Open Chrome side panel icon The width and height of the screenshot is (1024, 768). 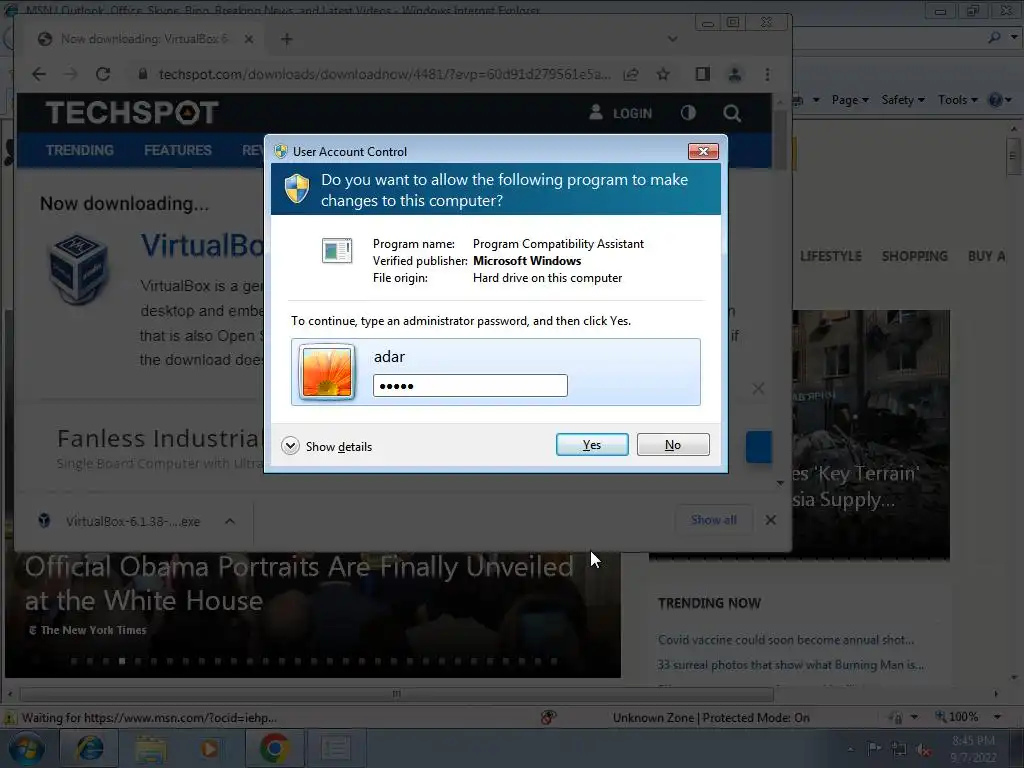pos(703,74)
